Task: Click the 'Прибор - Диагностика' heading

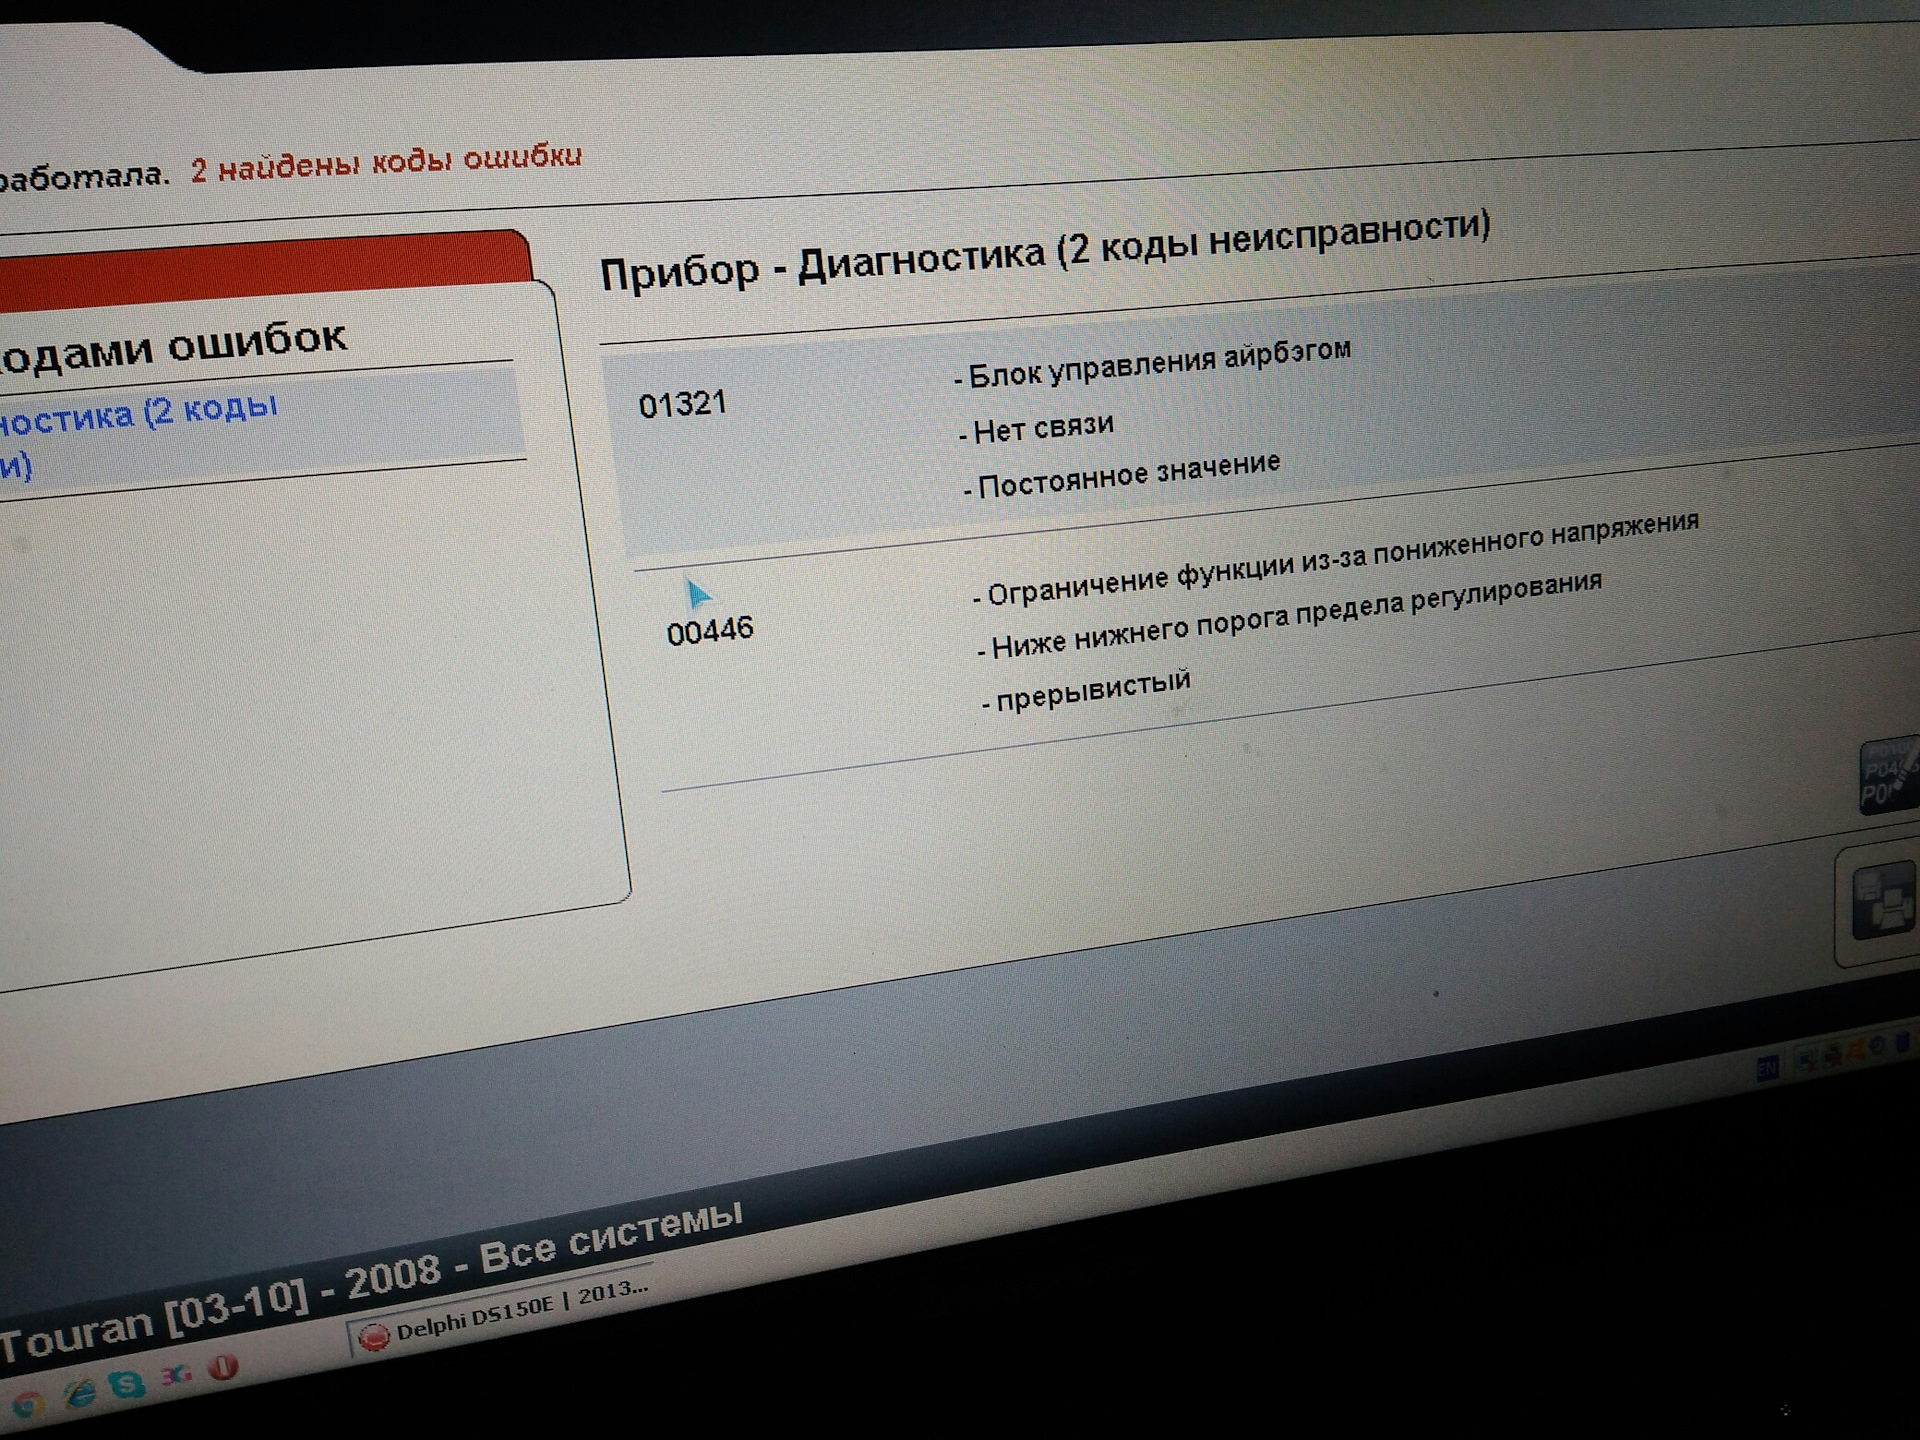Action: pos(1045,250)
